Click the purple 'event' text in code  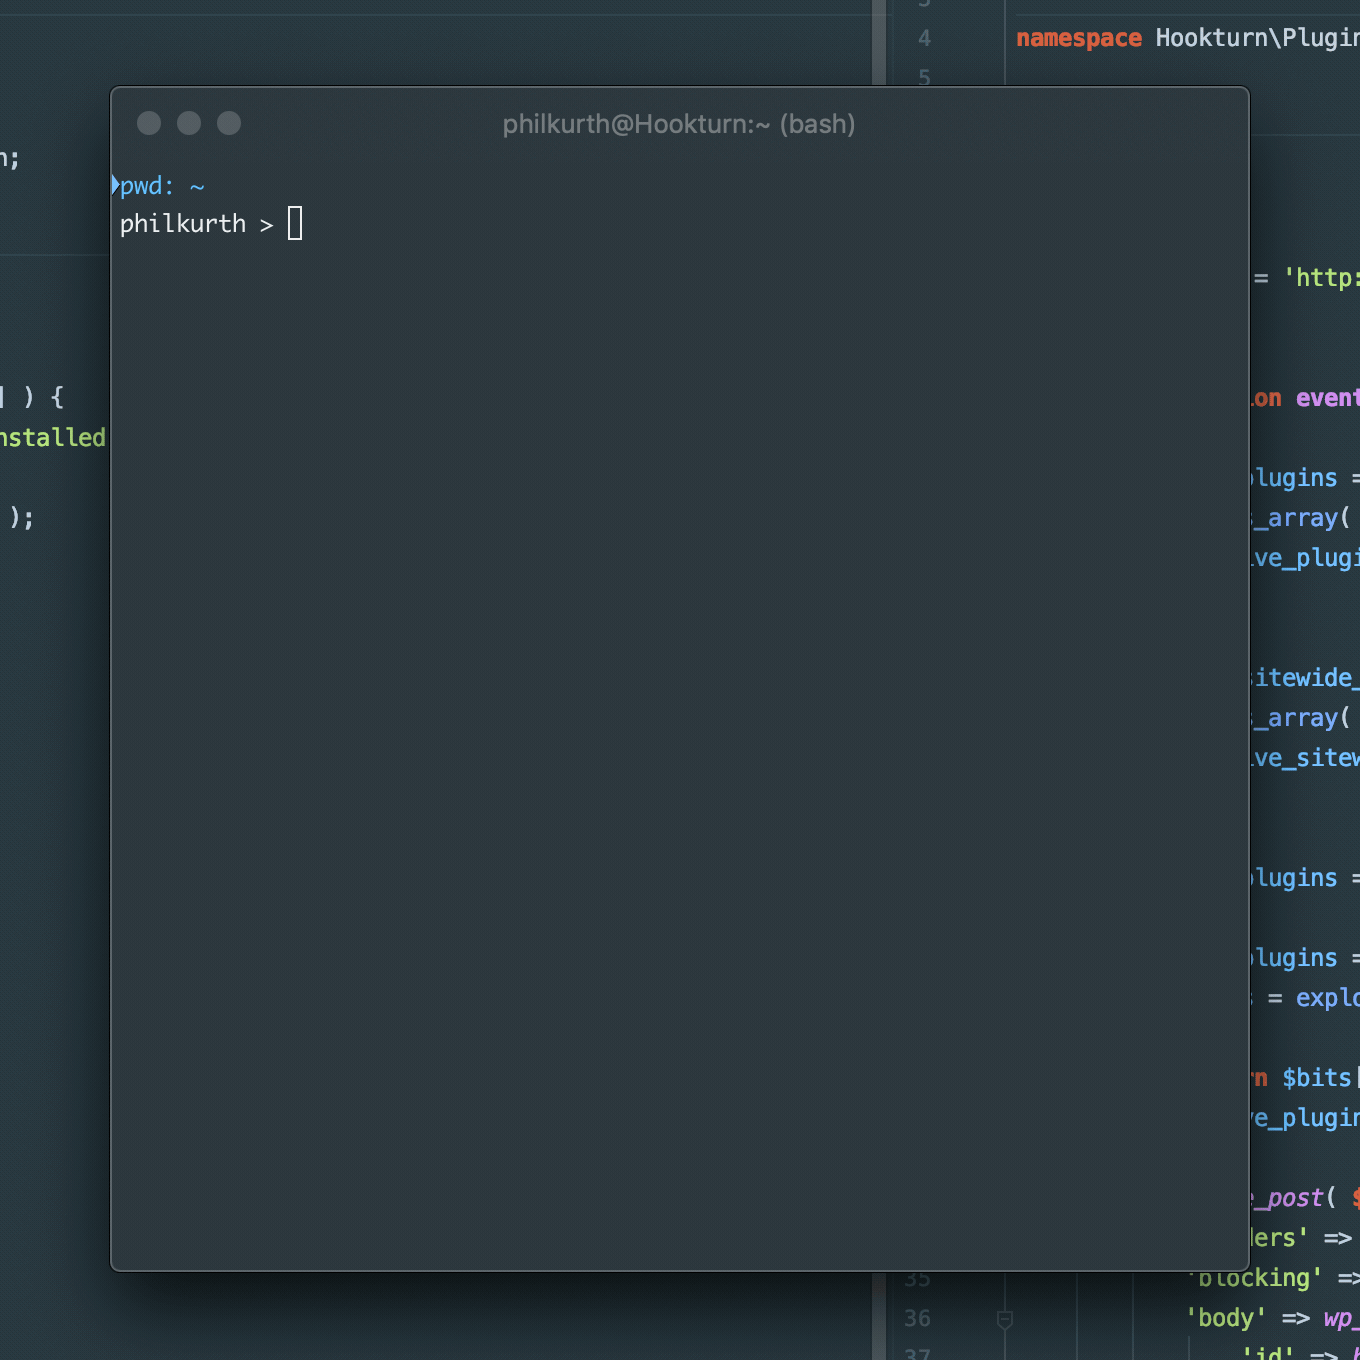click(1327, 398)
